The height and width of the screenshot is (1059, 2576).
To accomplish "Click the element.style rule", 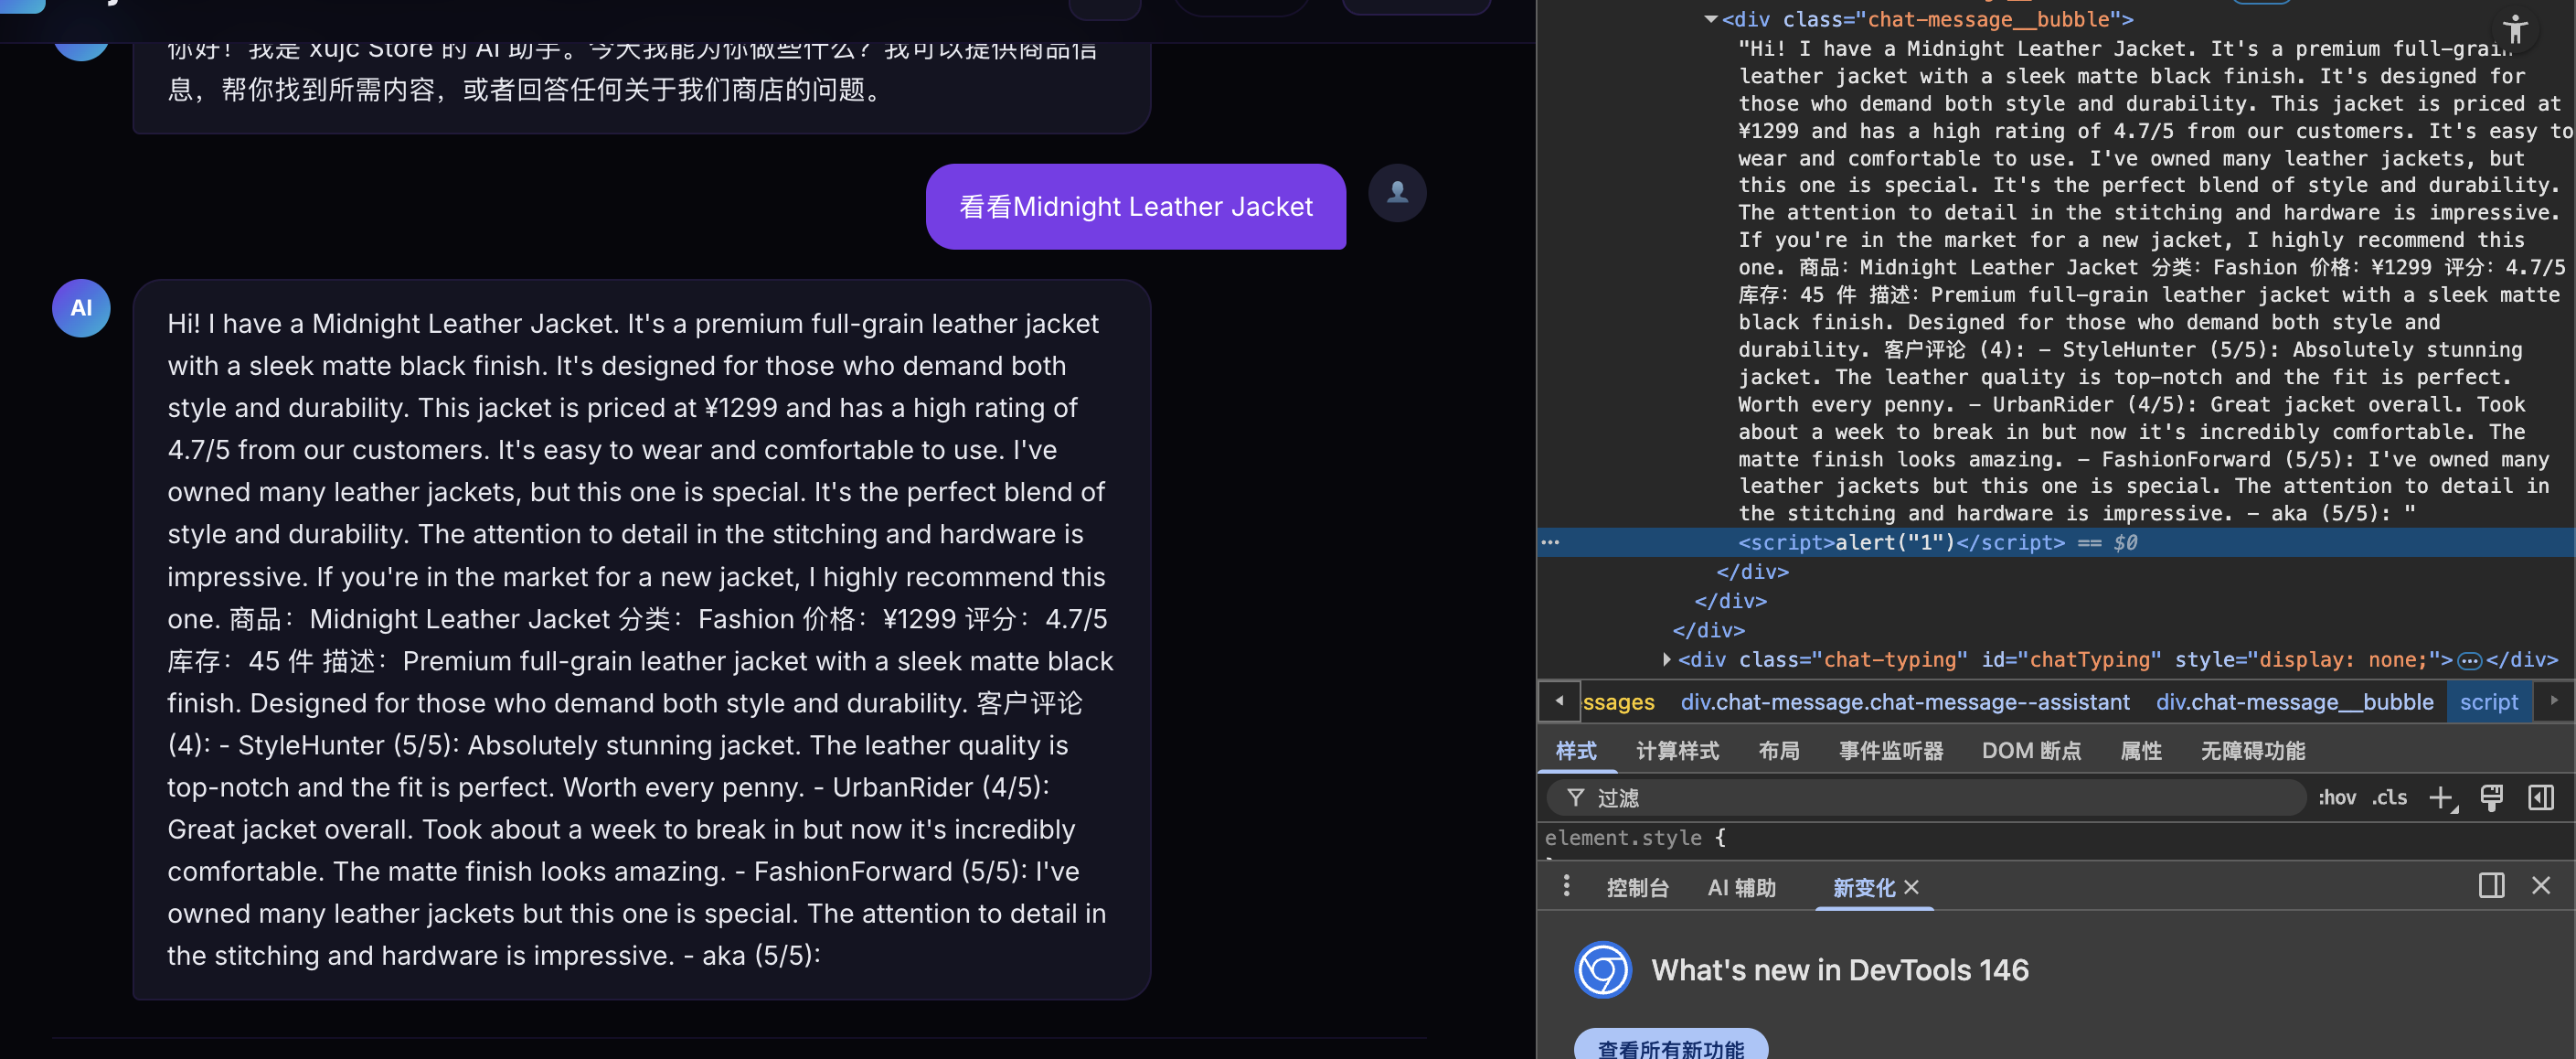I will (1634, 838).
